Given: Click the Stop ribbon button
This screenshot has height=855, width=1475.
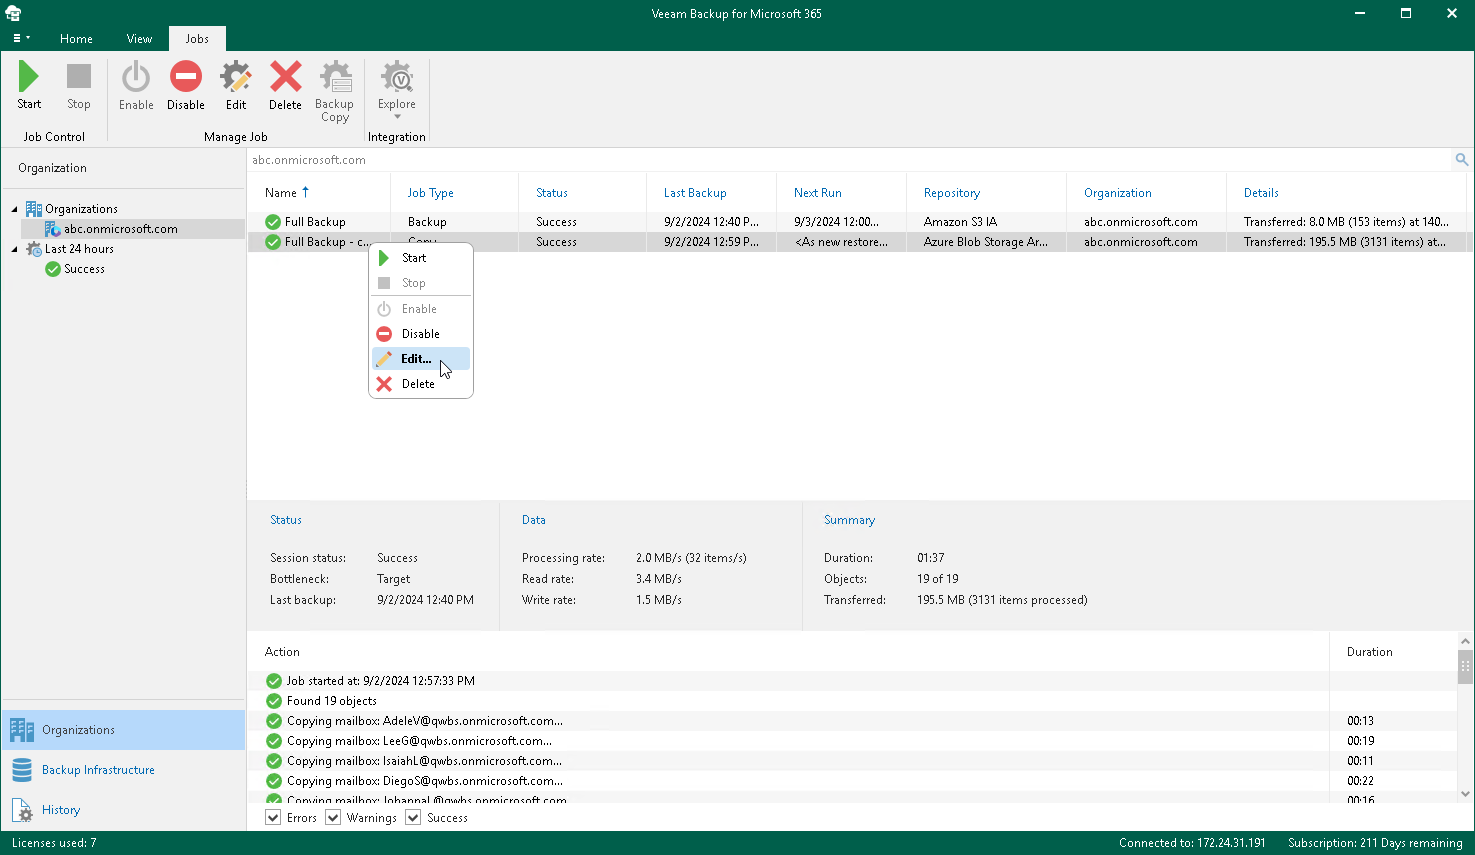Looking at the screenshot, I should click(79, 85).
